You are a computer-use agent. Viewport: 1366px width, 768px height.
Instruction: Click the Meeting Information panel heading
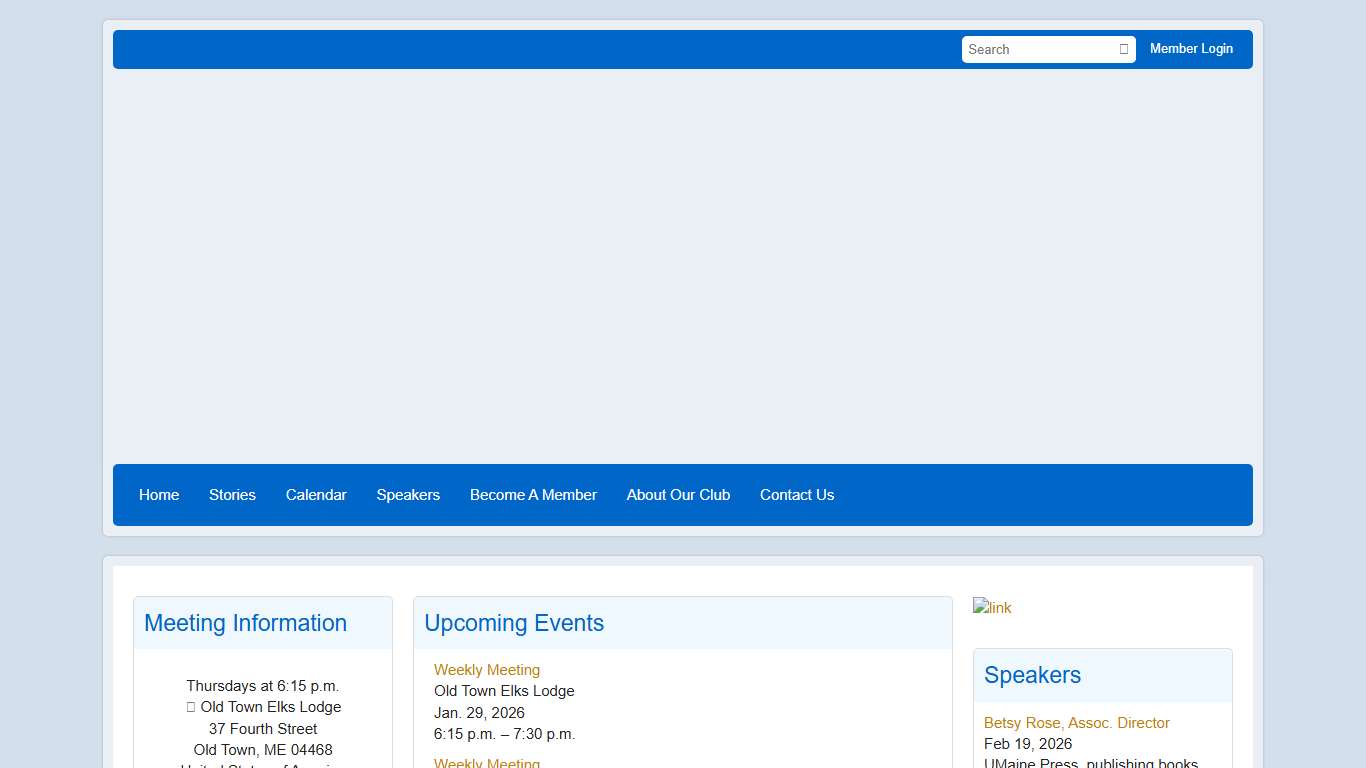(x=245, y=622)
